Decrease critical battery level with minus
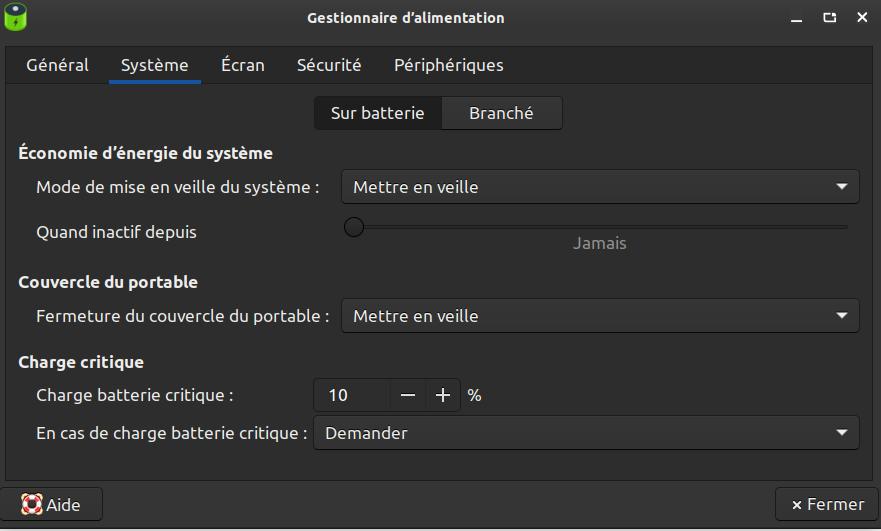 point(407,395)
